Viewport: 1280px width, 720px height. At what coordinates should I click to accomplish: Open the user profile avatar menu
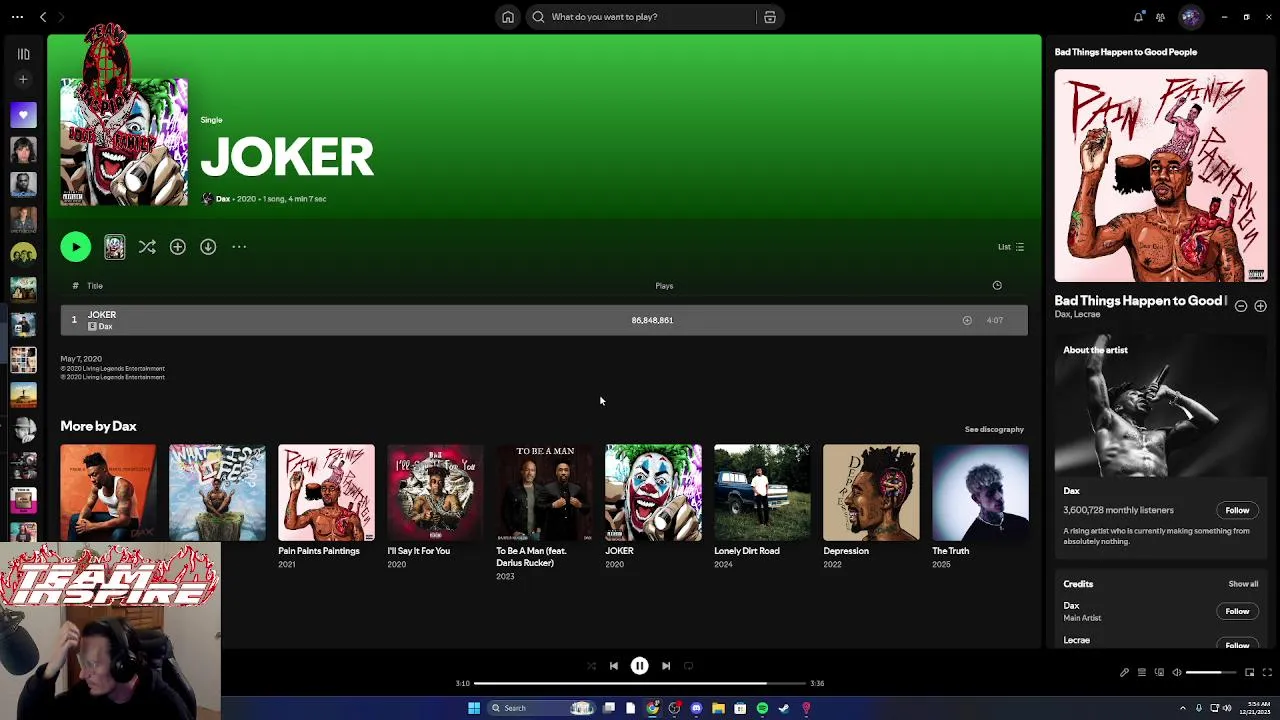[1190, 17]
